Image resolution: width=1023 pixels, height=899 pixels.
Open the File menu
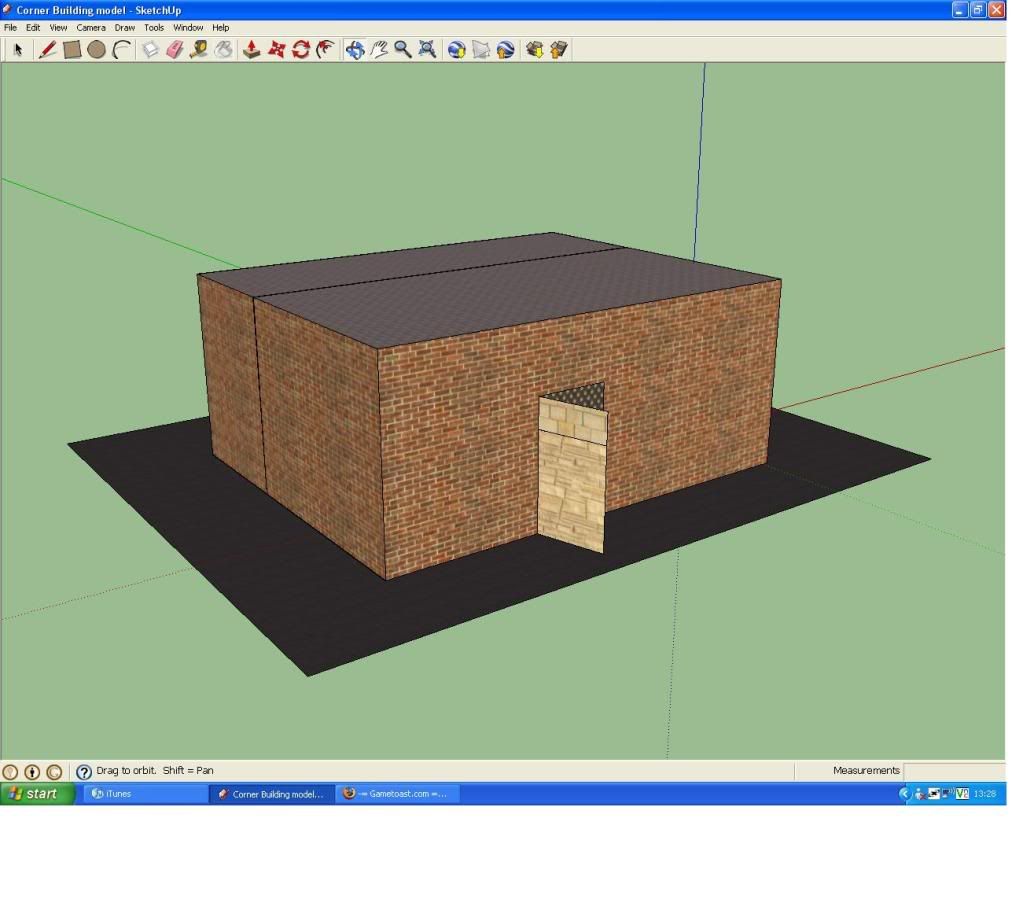coord(10,27)
